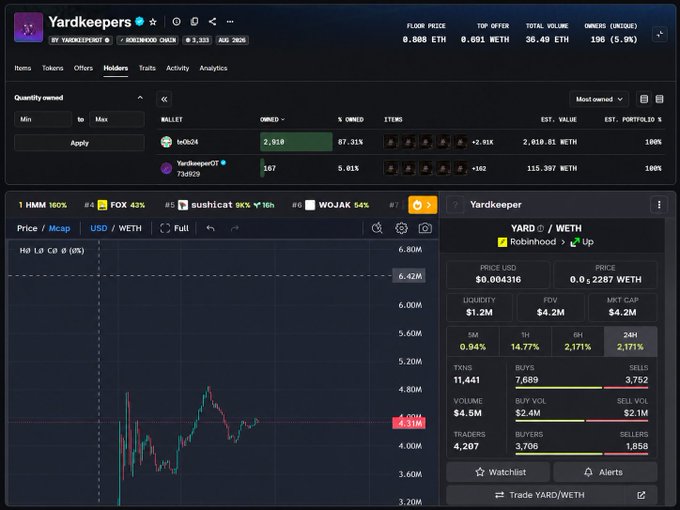The width and height of the screenshot is (680, 510).
Task: Copy collection address icon
Action: (194, 21)
